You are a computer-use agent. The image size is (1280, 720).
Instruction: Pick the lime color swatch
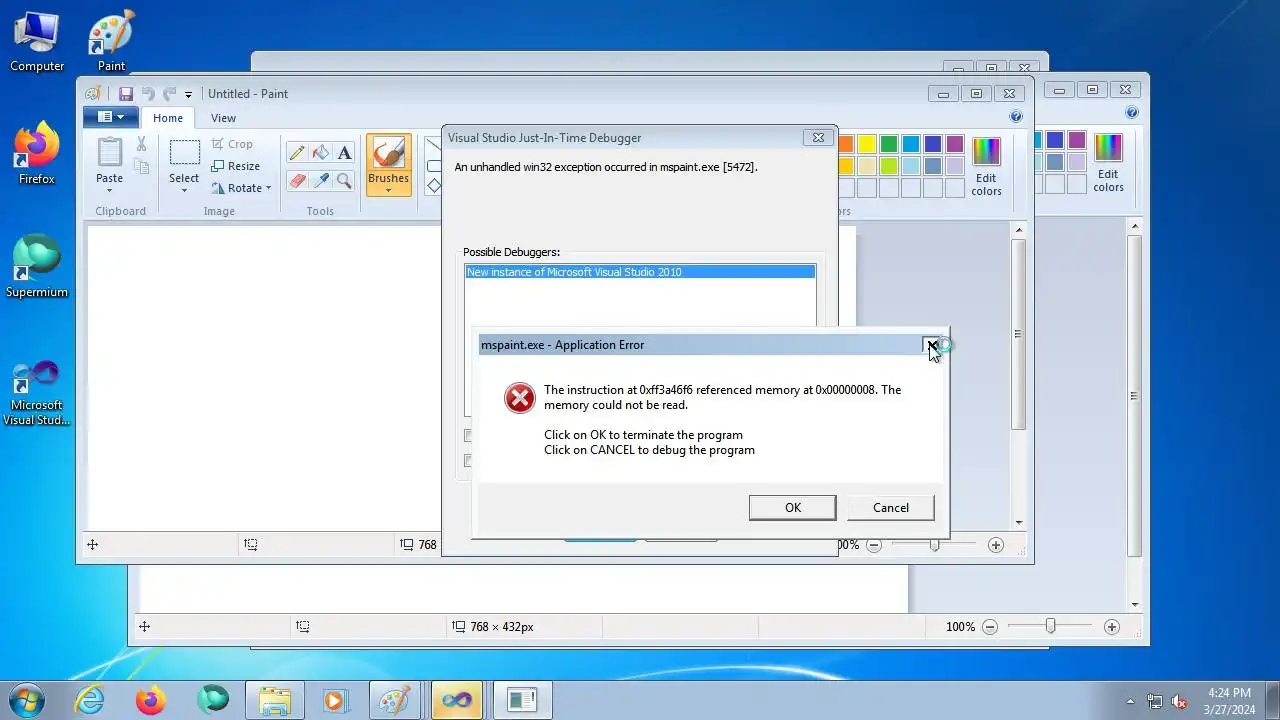(x=889, y=166)
